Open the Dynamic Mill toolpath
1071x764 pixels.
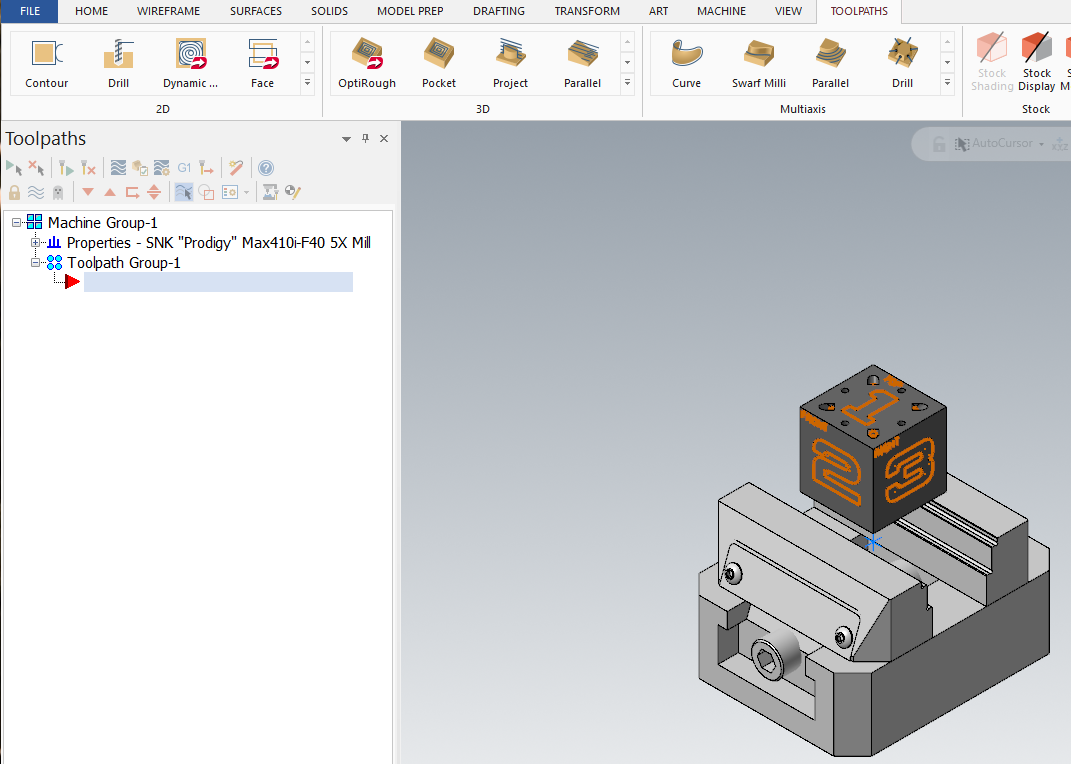(191, 63)
